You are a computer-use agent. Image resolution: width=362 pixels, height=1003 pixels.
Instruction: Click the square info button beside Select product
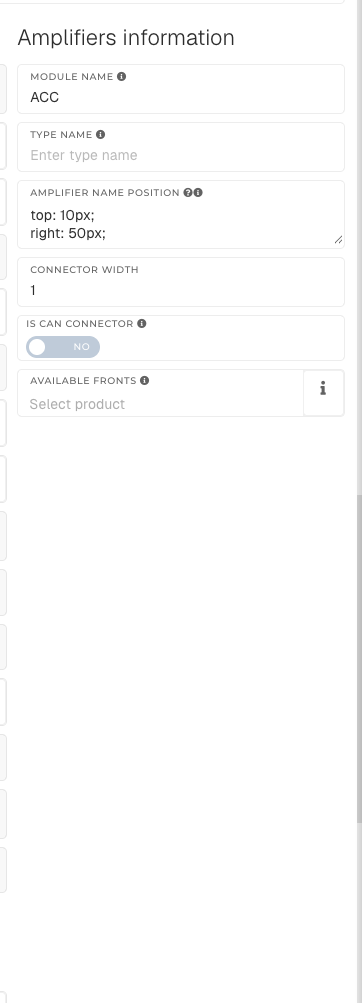coord(323,393)
